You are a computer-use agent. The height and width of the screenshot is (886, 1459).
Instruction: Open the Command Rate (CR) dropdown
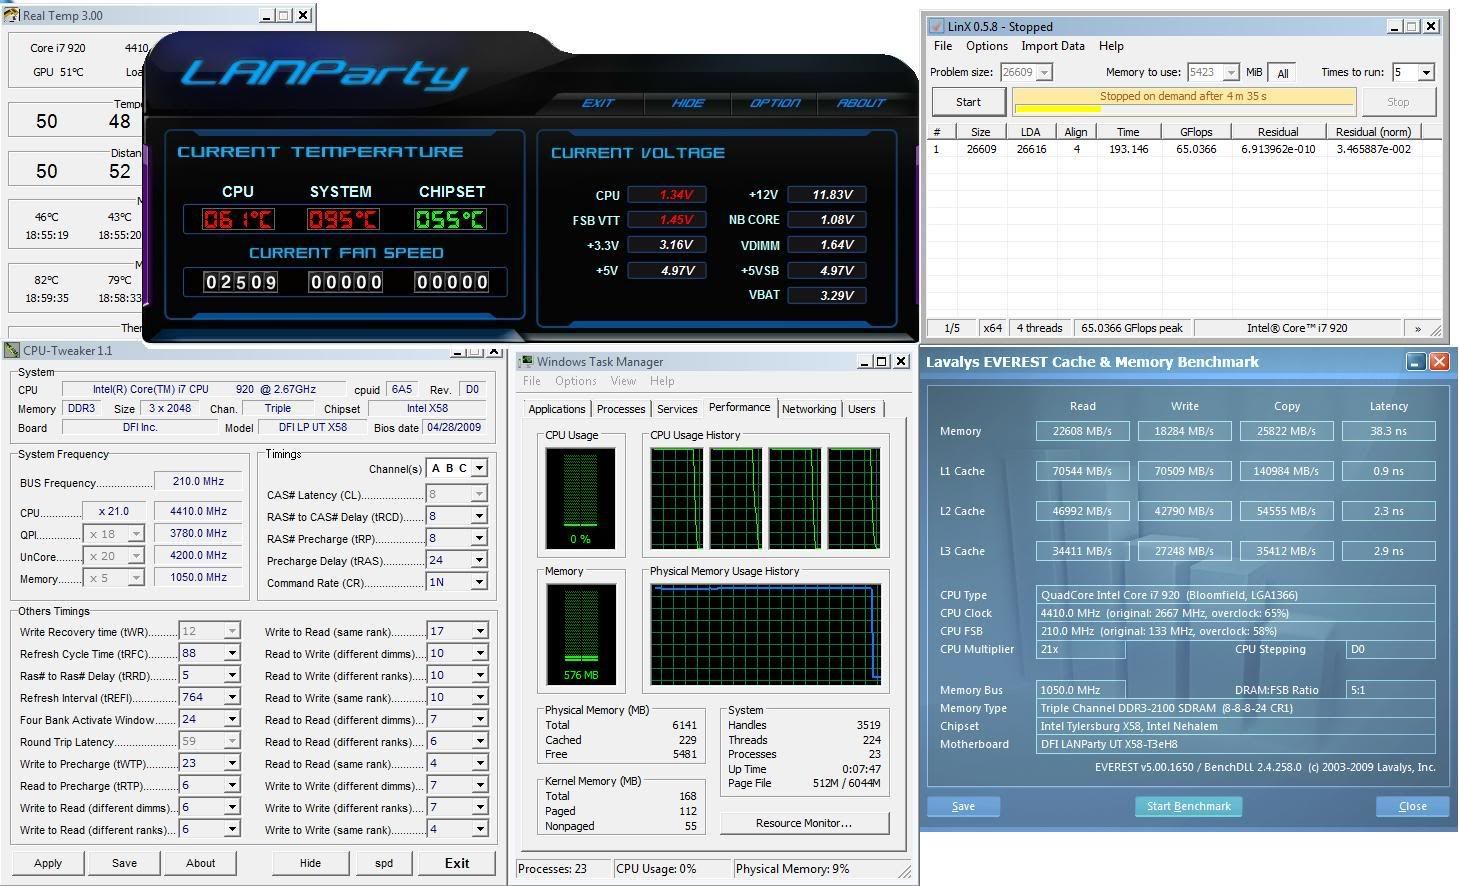pos(479,582)
